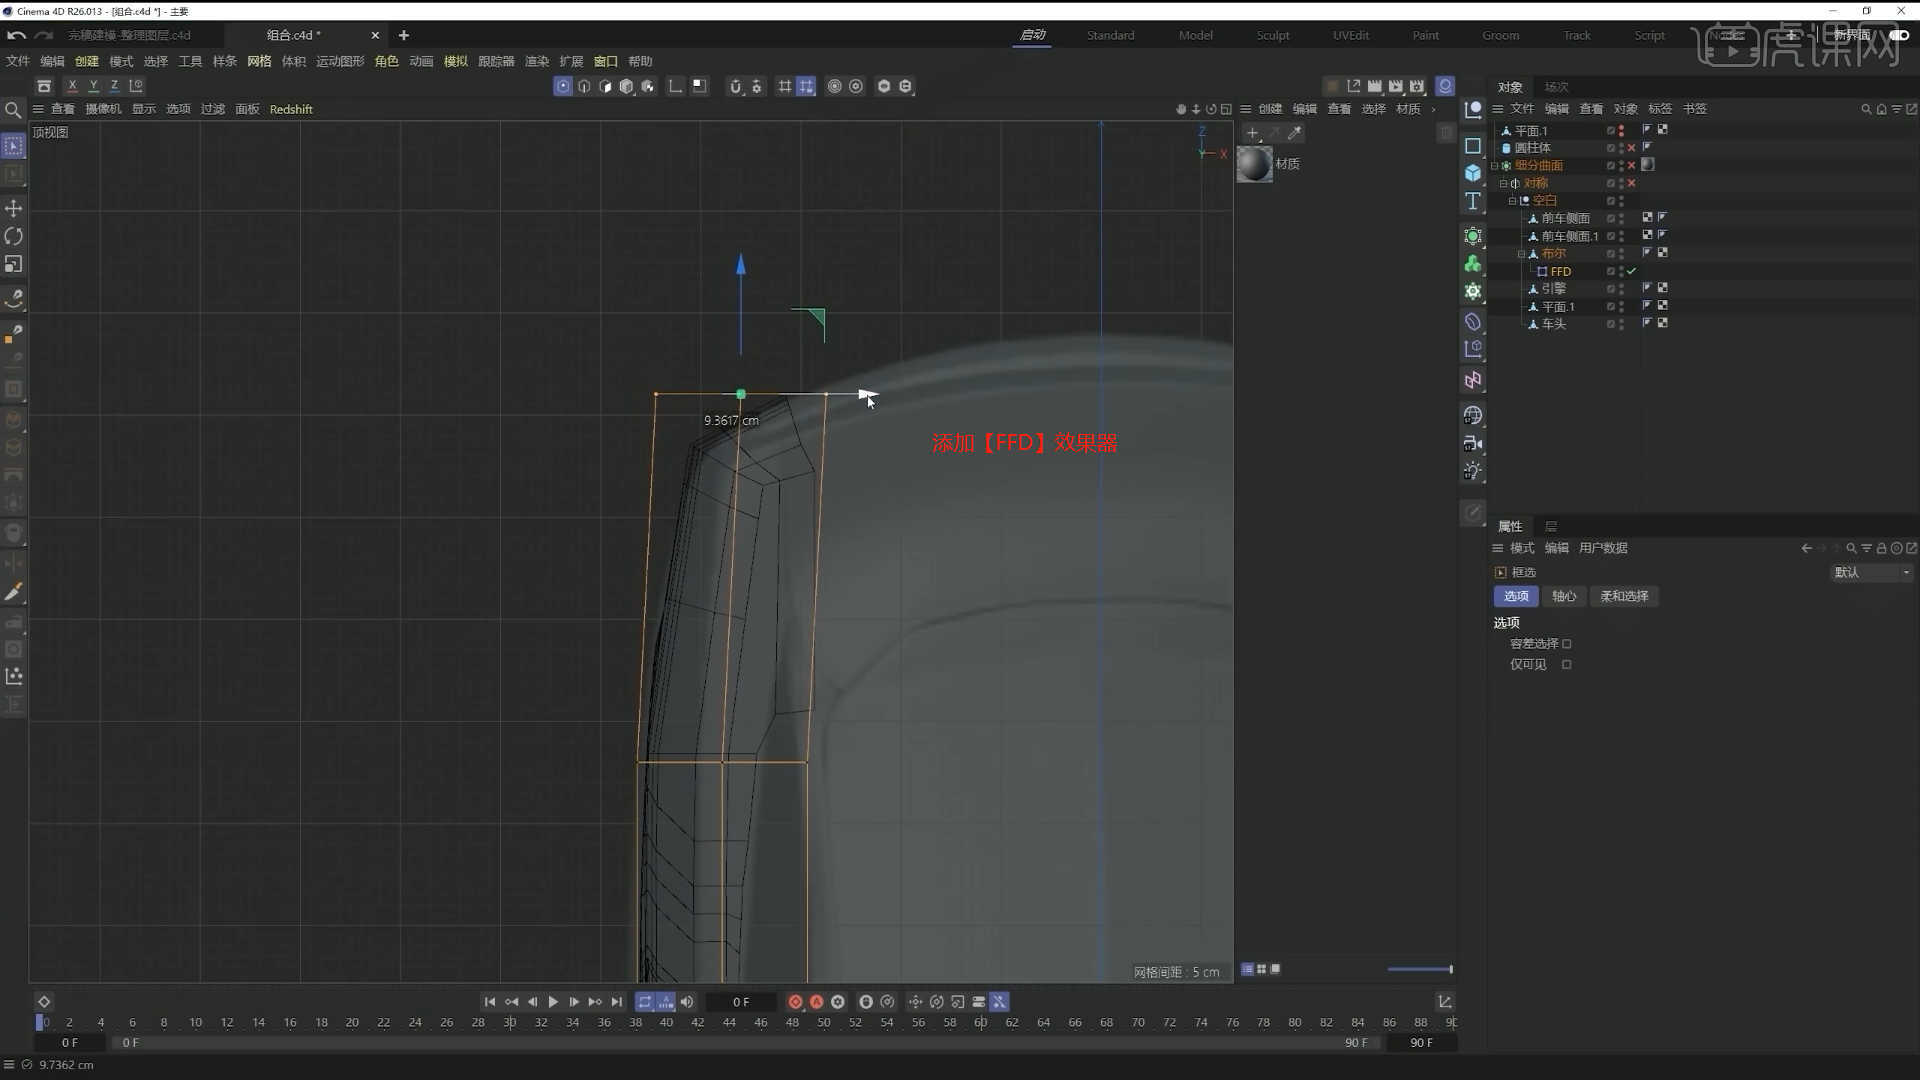1920x1080 pixels.
Task: Open the 文件 main menu
Action: tap(18, 61)
